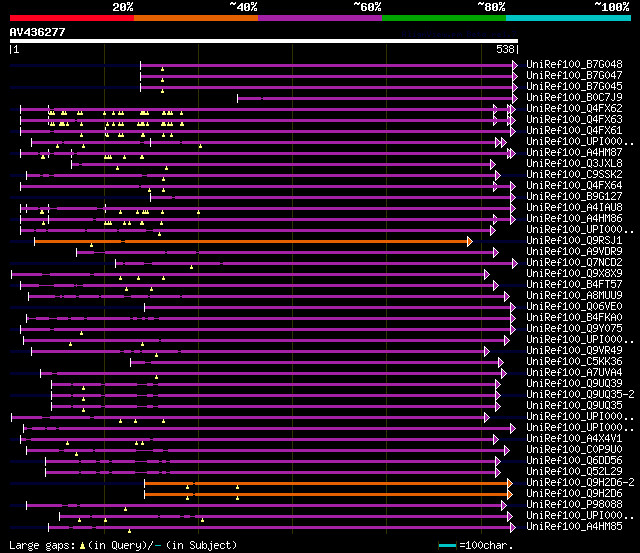Click the UniRef100_Q3JXL8 hit name
640x553 pixels.
coord(574,164)
